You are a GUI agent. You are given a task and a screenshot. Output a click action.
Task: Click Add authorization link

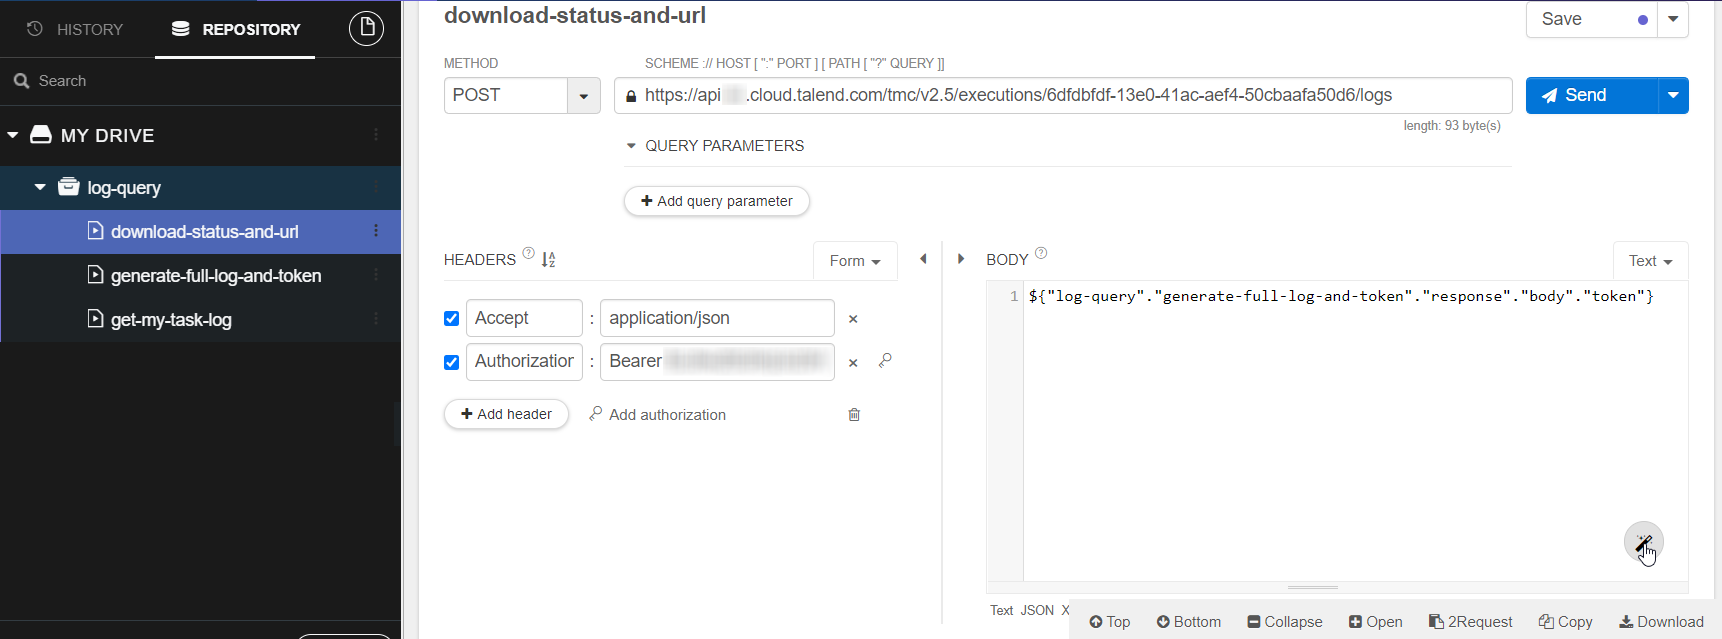(x=658, y=414)
